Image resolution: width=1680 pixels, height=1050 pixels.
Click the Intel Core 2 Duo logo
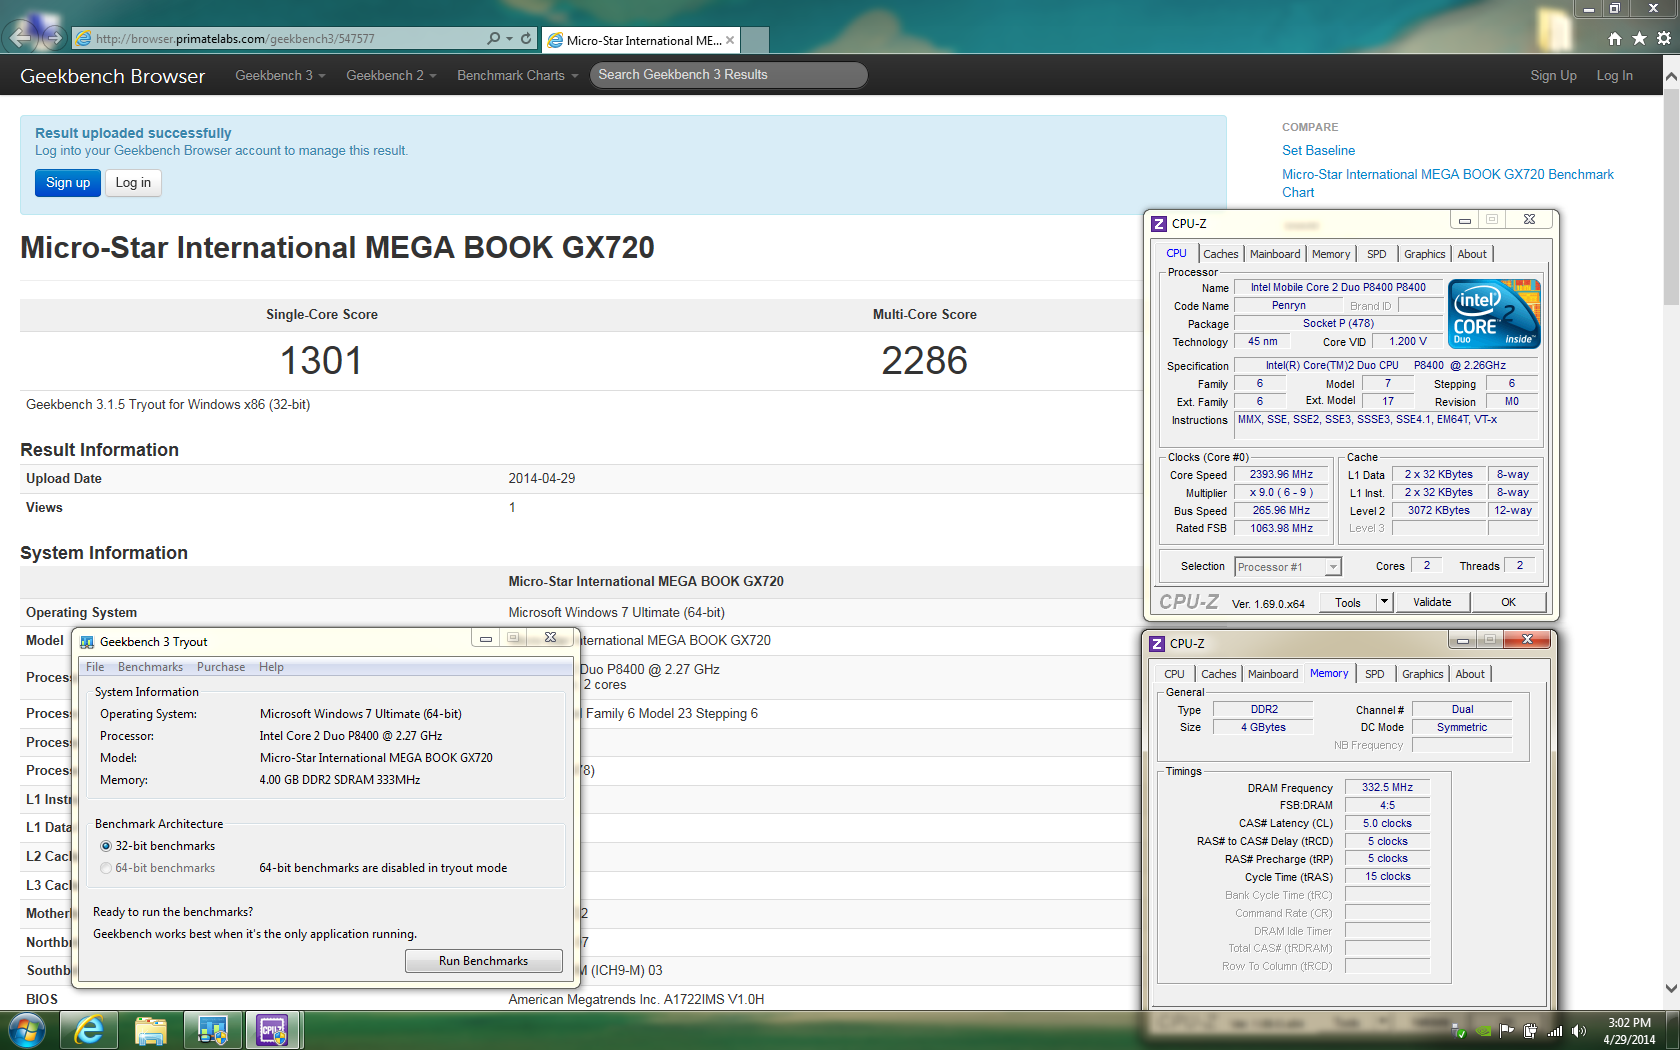tap(1495, 314)
